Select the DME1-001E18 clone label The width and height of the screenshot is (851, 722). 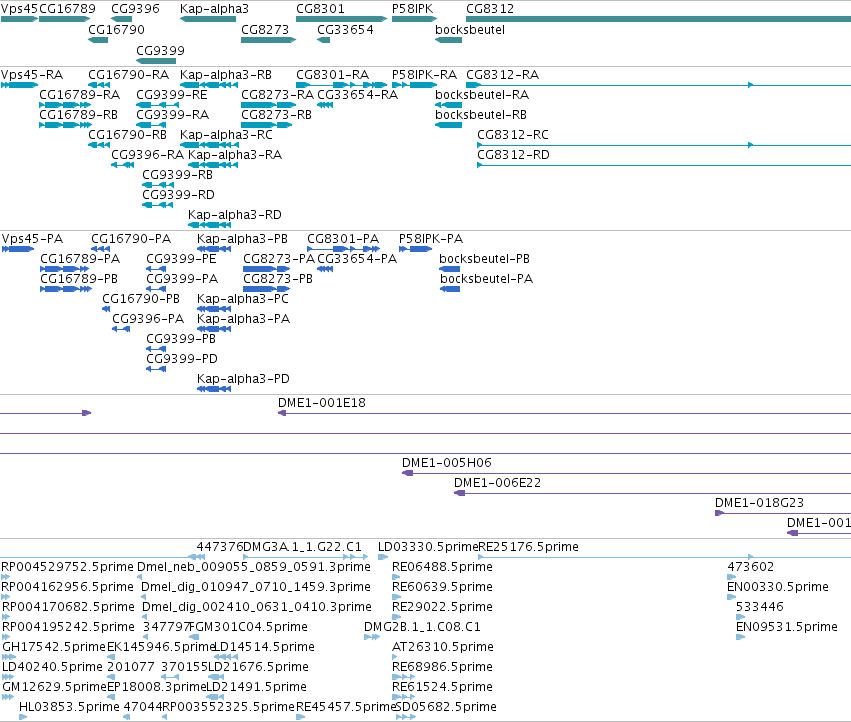[322, 403]
